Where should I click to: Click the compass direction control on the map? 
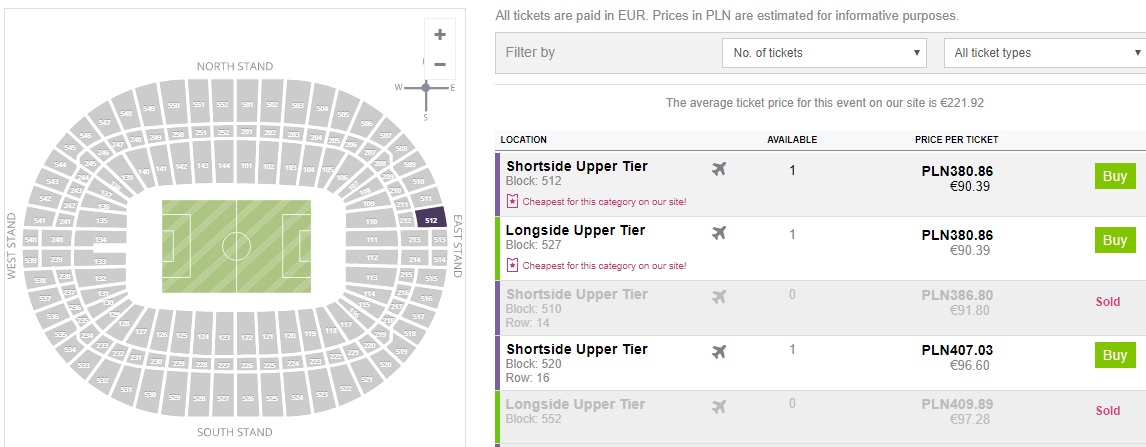pyautogui.click(x=425, y=88)
